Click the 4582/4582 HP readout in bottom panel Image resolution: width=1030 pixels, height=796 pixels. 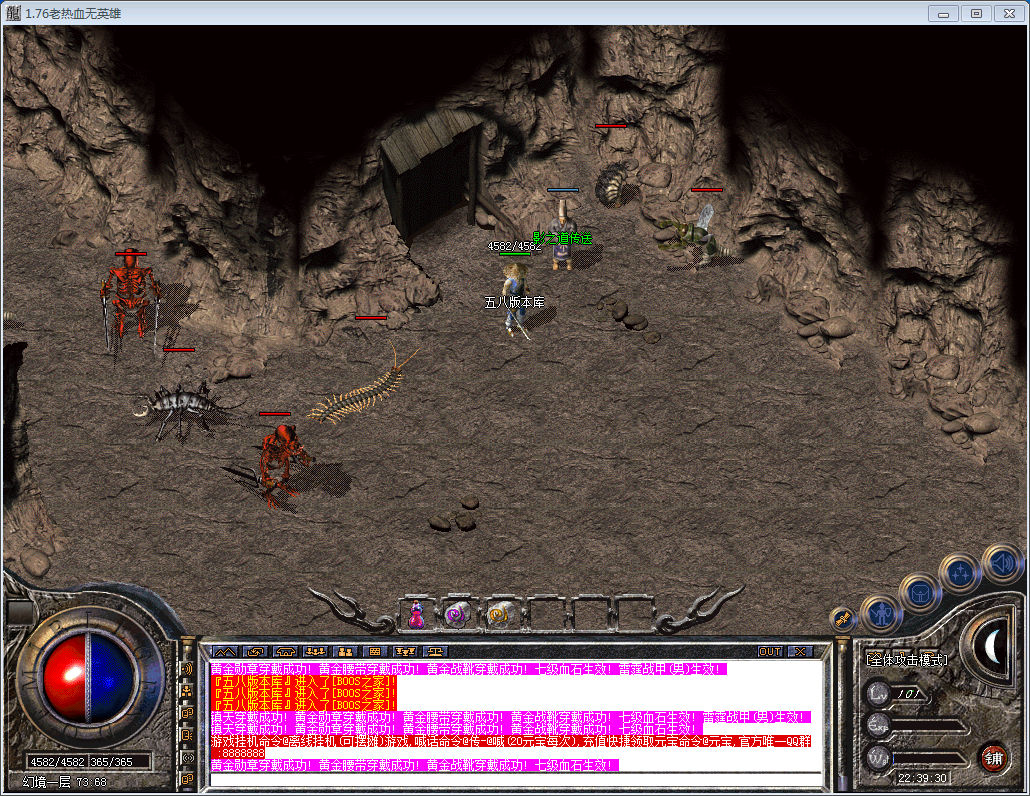(57, 762)
